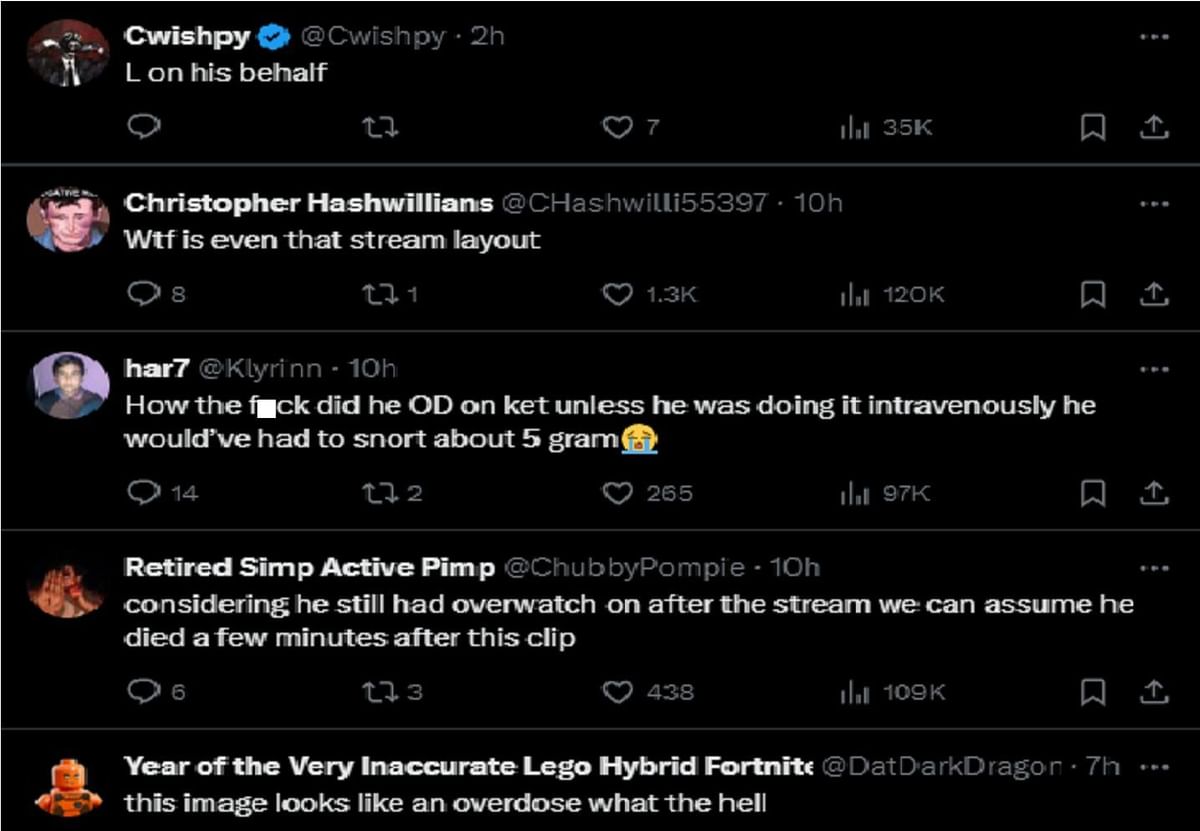Open more options on har7's tweet
1200x831 pixels.
pos(1153,369)
